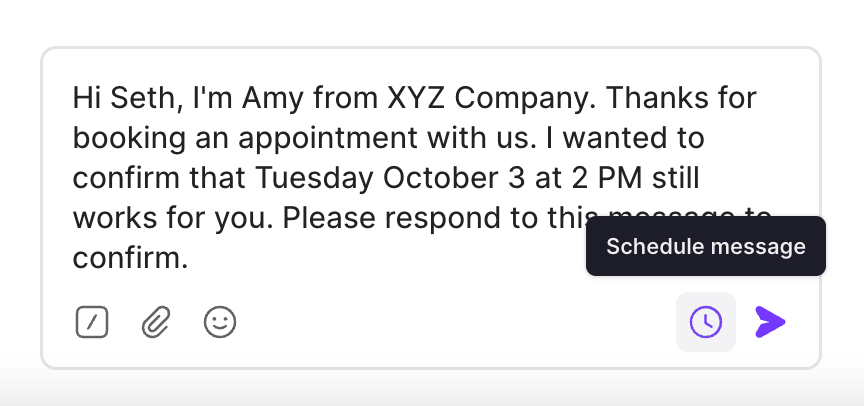The height and width of the screenshot is (406, 864).
Task: Attach a file with the paperclip icon
Action: pyautogui.click(x=155, y=322)
